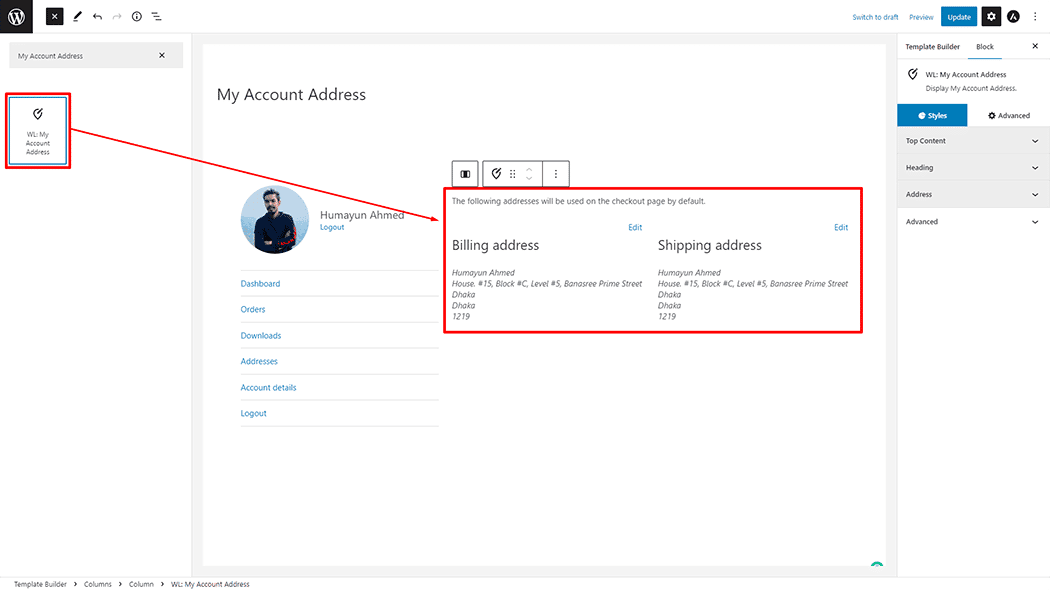
Task: Redo the last change
Action: click(117, 16)
